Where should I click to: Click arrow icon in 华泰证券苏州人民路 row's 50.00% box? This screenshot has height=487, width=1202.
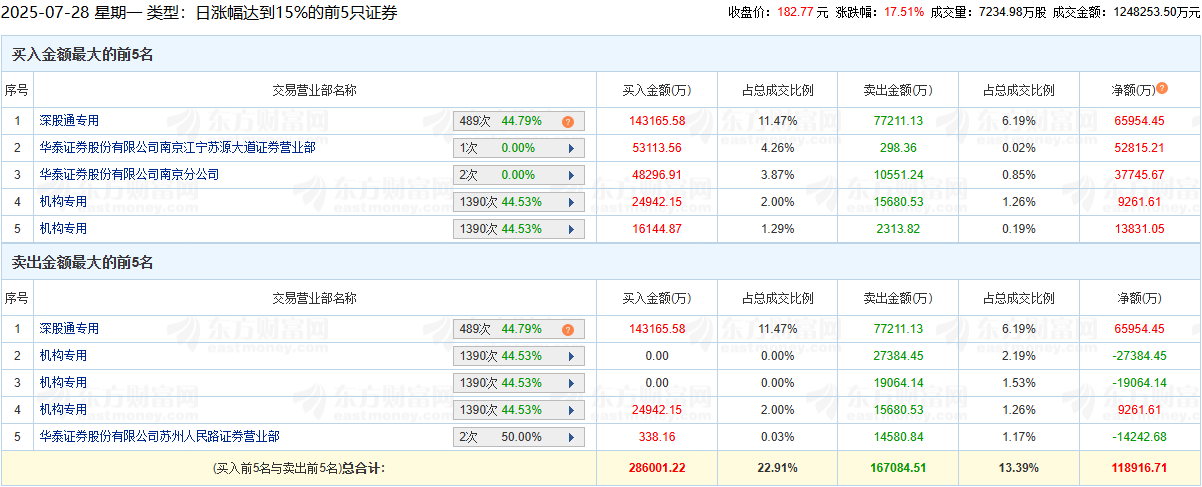coord(571,437)
